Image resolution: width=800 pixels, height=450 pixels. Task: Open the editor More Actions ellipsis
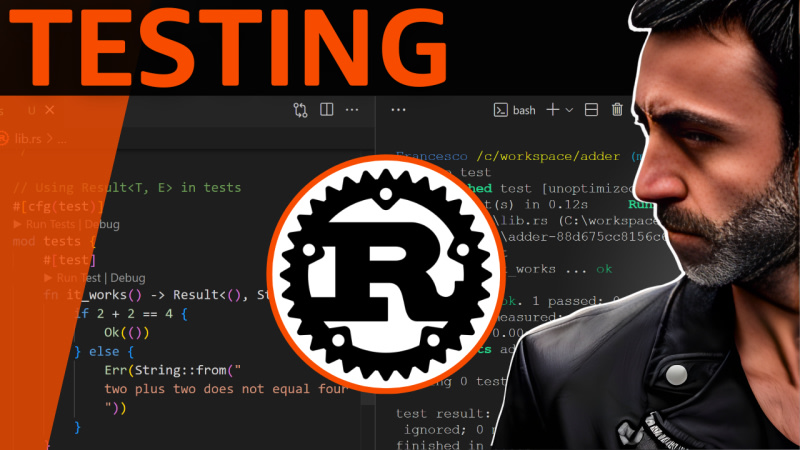tap(352, 110)
